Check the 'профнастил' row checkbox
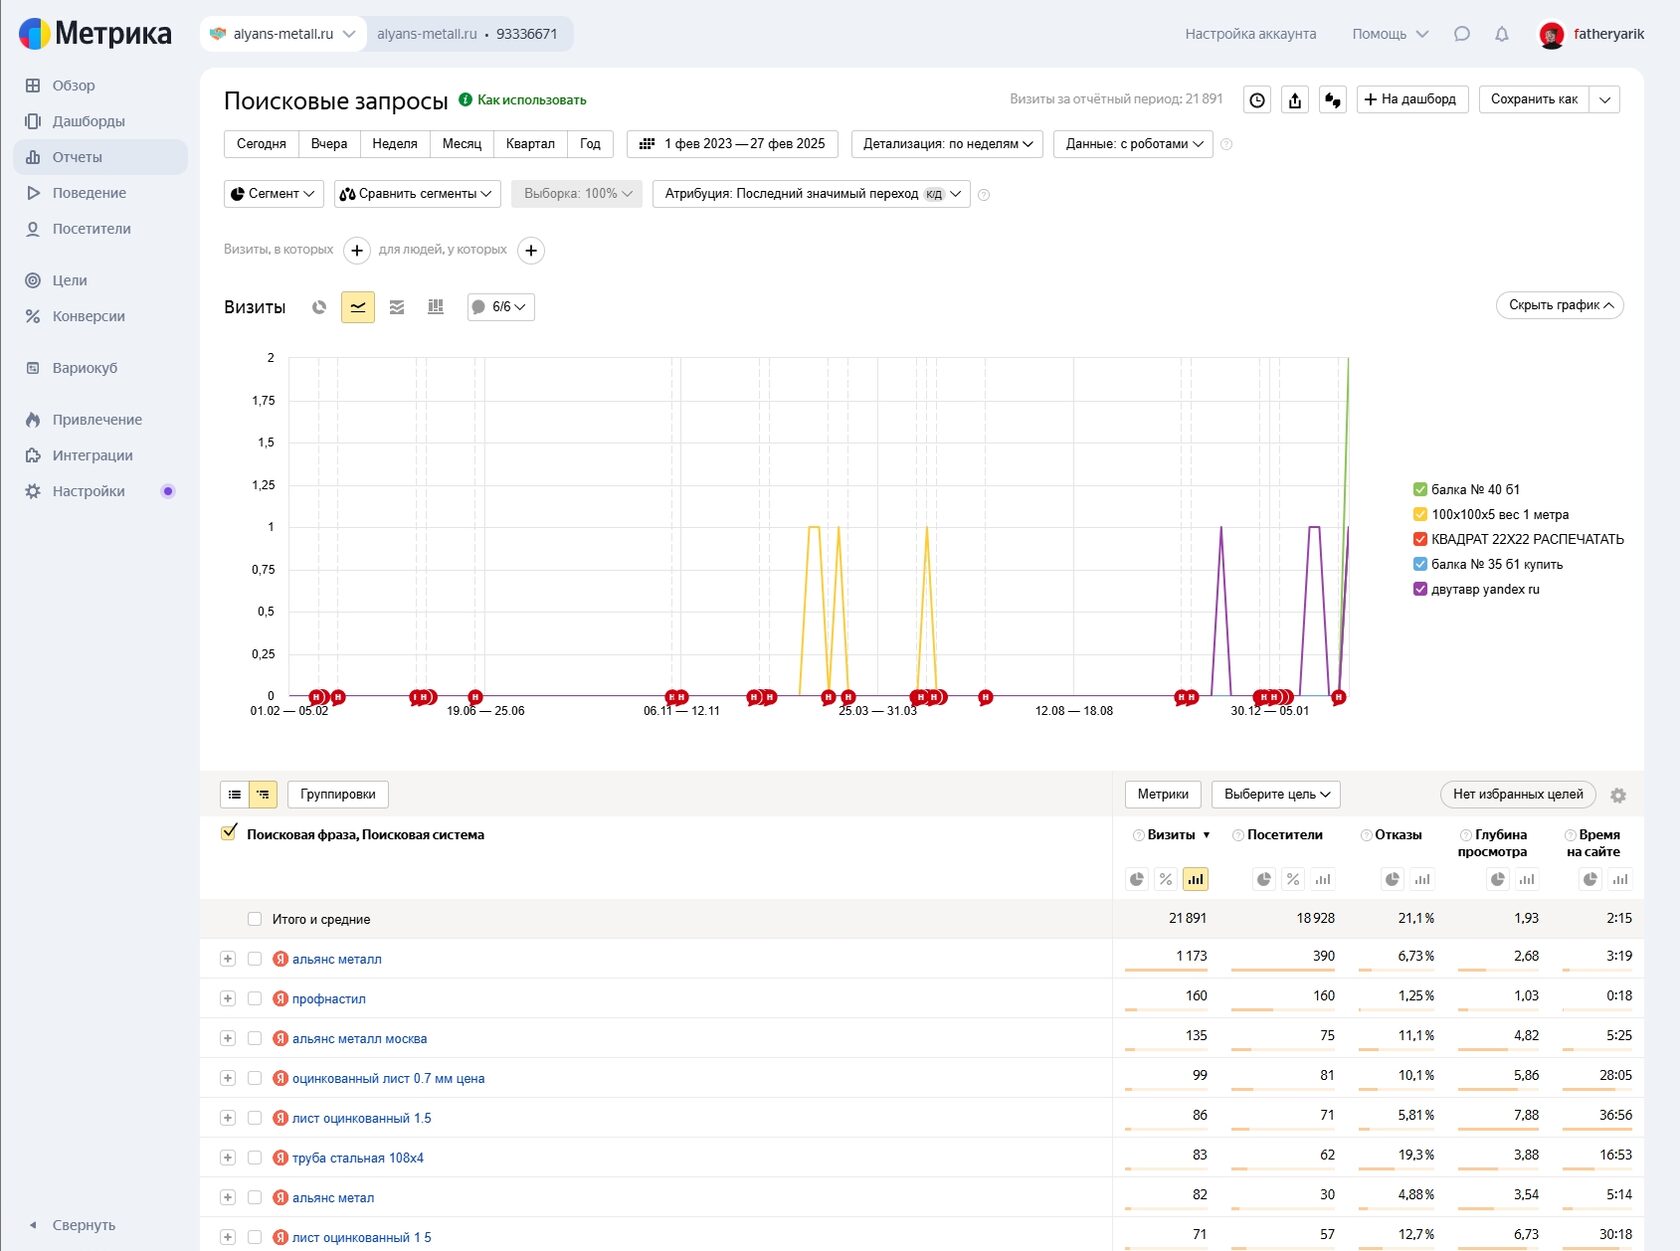This screenshot has height=1251, width=1680. point(255,999)
